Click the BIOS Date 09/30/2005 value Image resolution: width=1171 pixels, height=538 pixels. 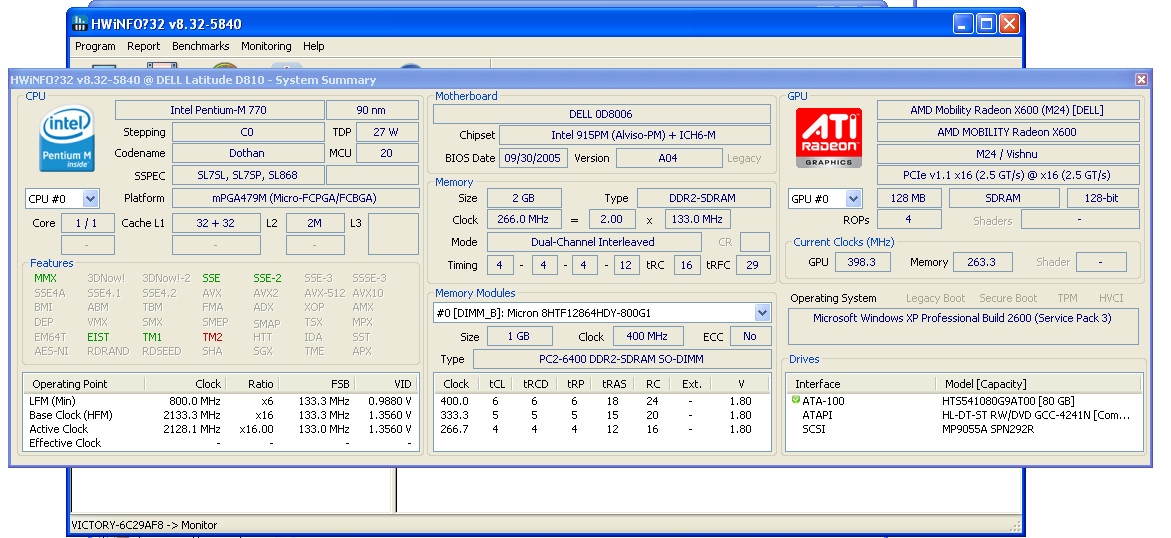tap(533, 158)
